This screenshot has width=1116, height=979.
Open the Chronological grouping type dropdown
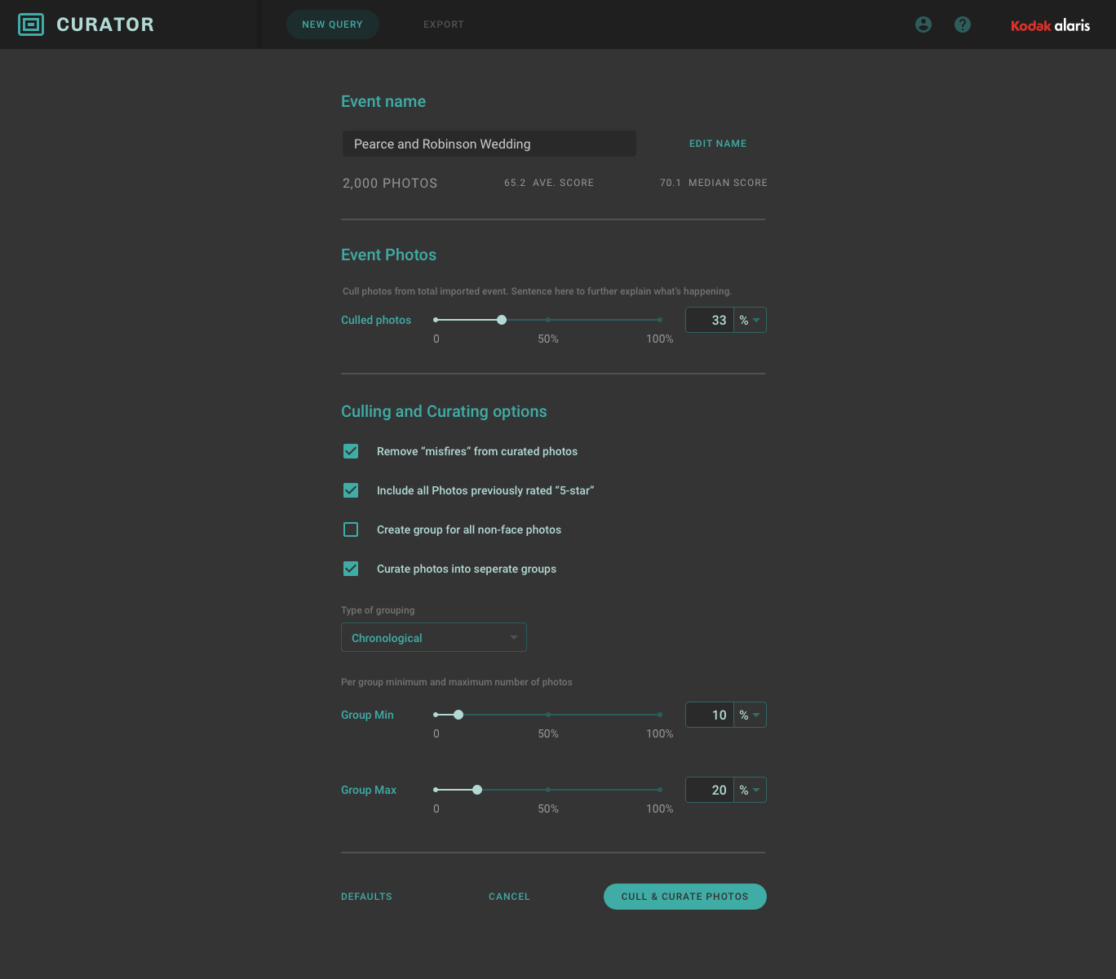433,638
